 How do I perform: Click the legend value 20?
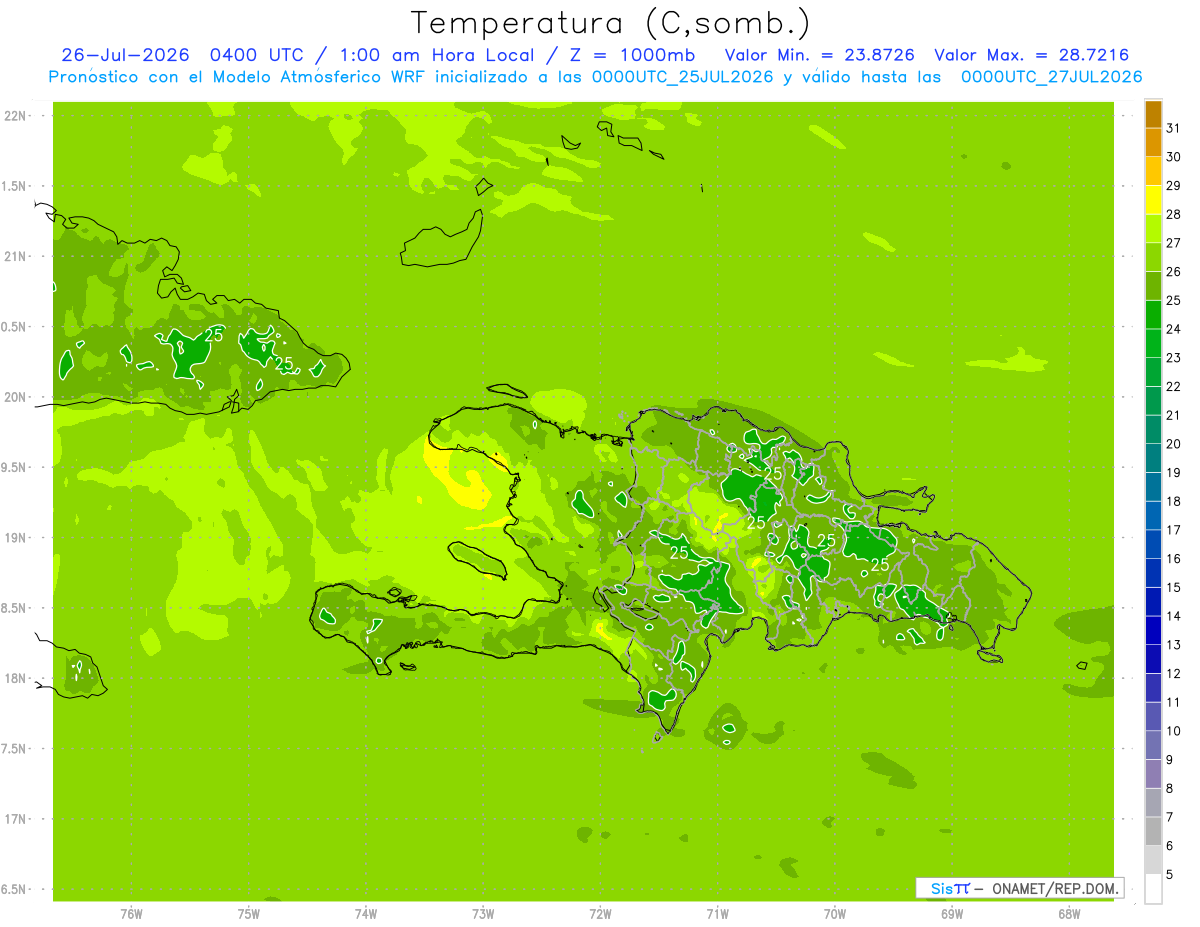[1174, 444]
